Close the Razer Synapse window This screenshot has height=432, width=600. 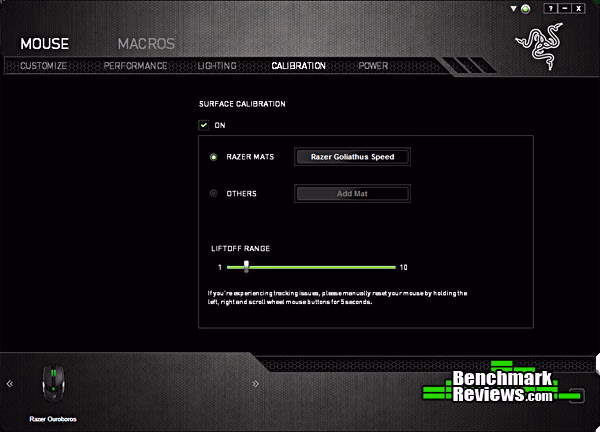point(579,8)
